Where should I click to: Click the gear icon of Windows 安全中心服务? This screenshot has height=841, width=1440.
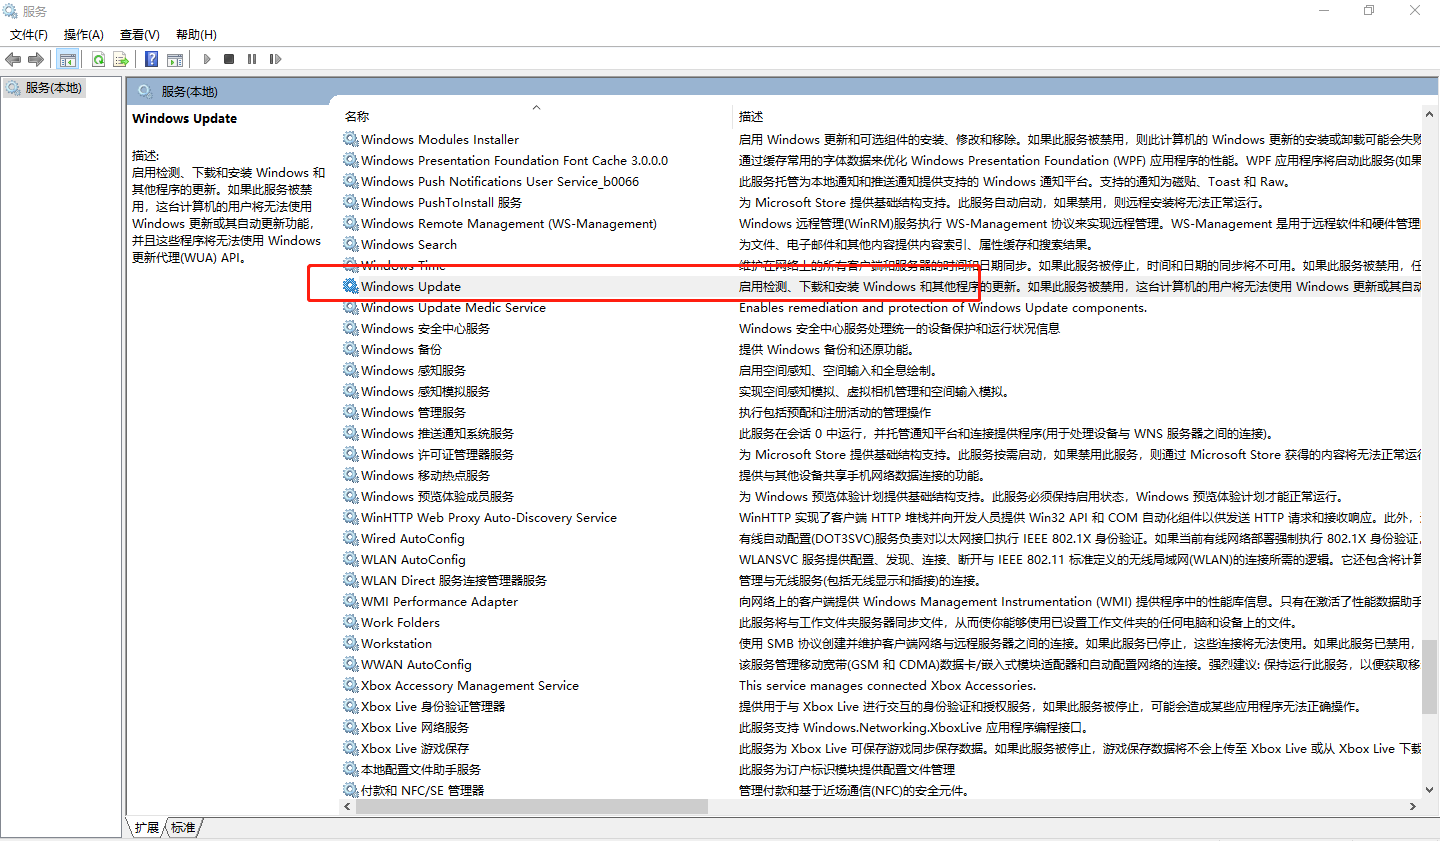click(x=351, y=328)
